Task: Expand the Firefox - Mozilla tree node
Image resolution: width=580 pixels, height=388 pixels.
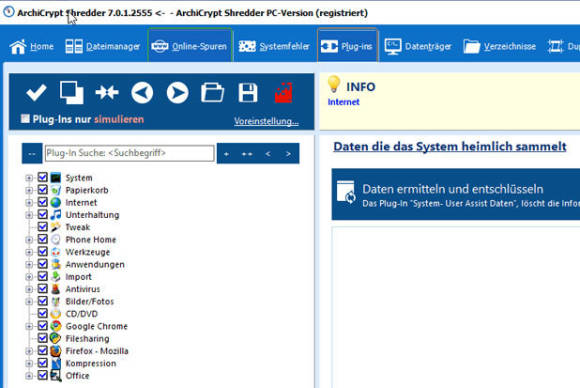Action: 29,351
